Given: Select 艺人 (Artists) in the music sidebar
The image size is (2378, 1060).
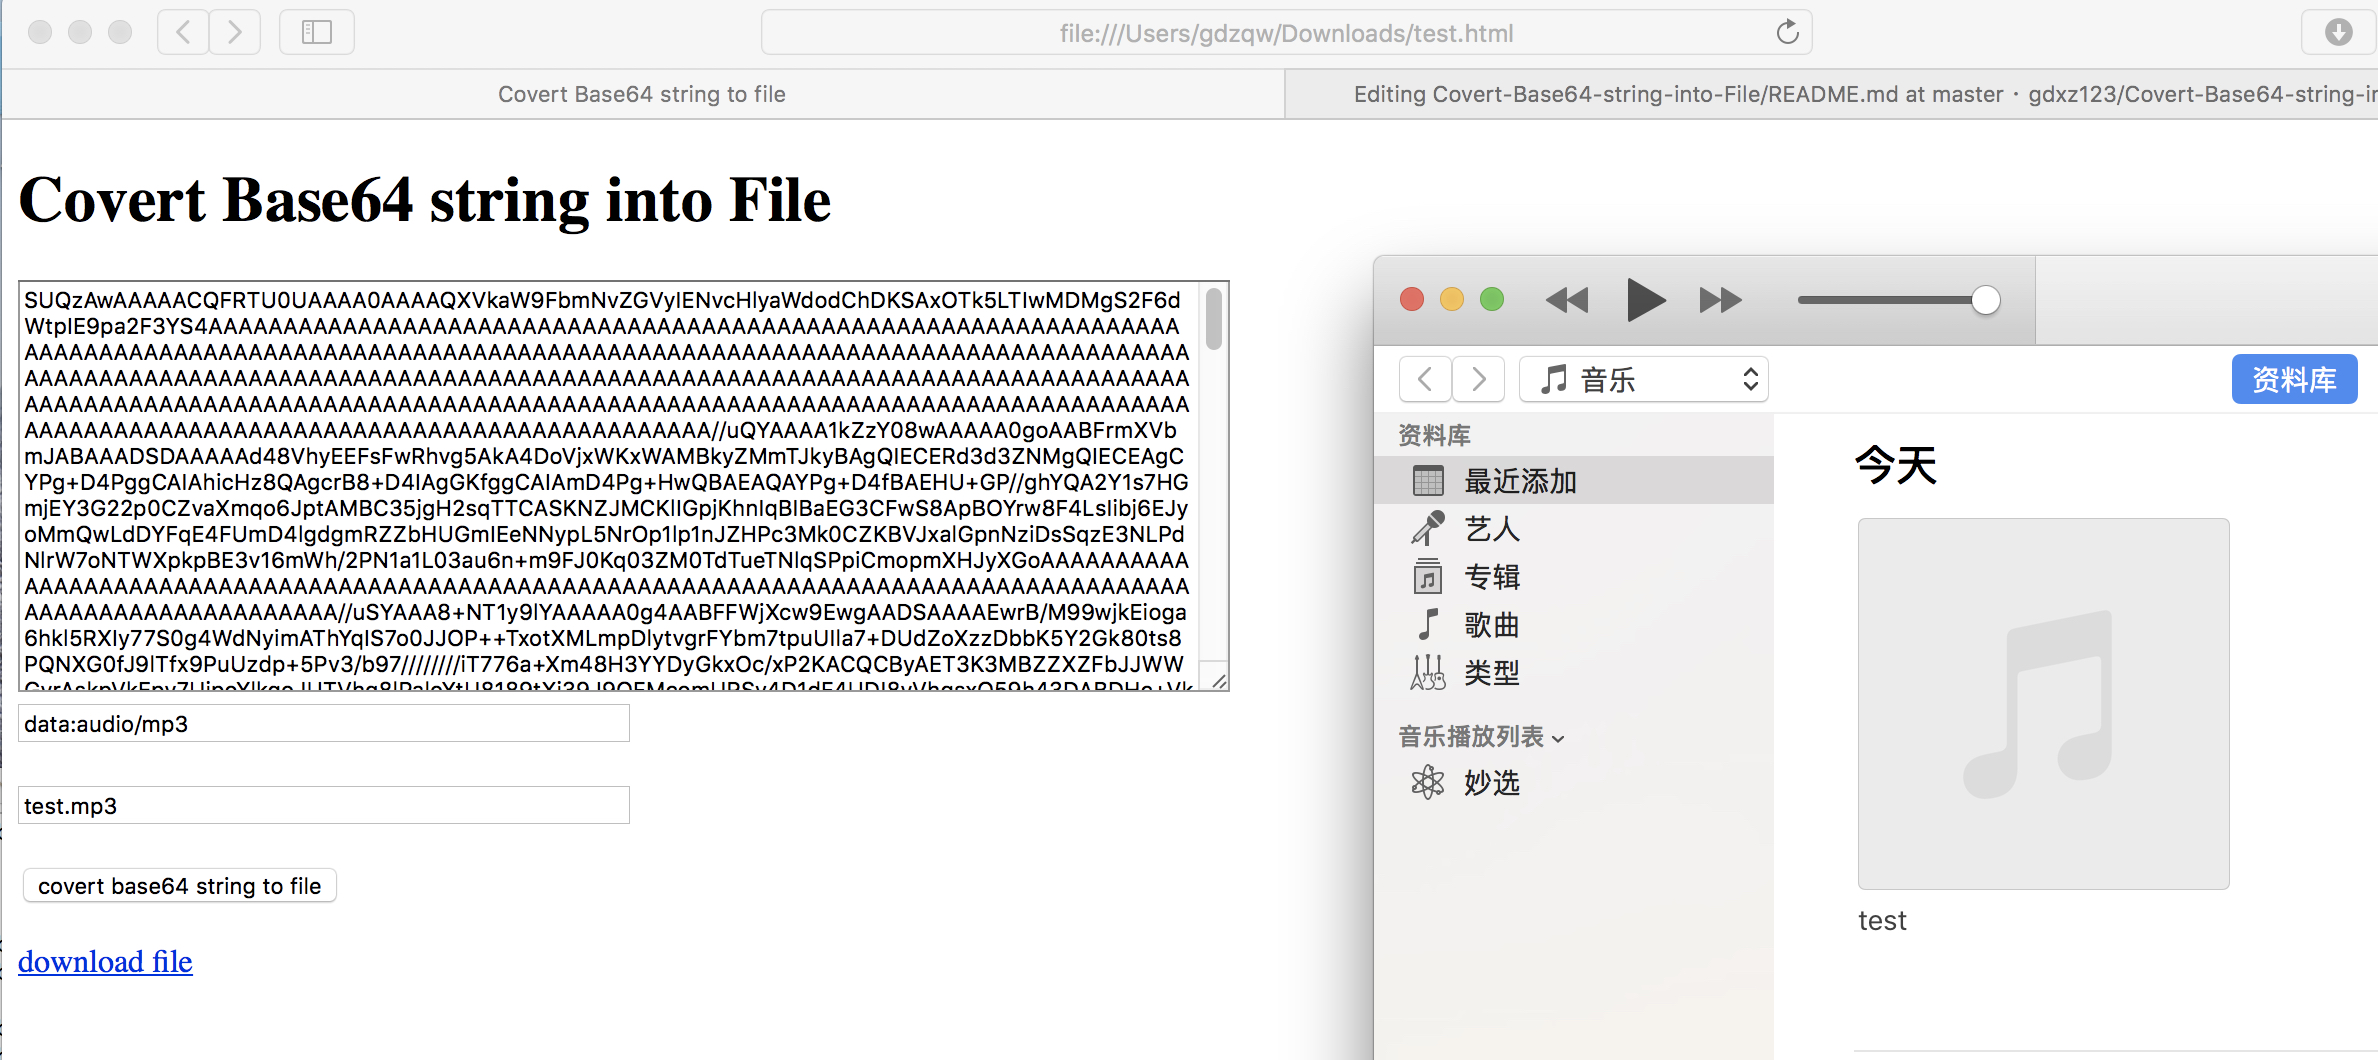Looking at the screenshot, I should pos(1492,529).
